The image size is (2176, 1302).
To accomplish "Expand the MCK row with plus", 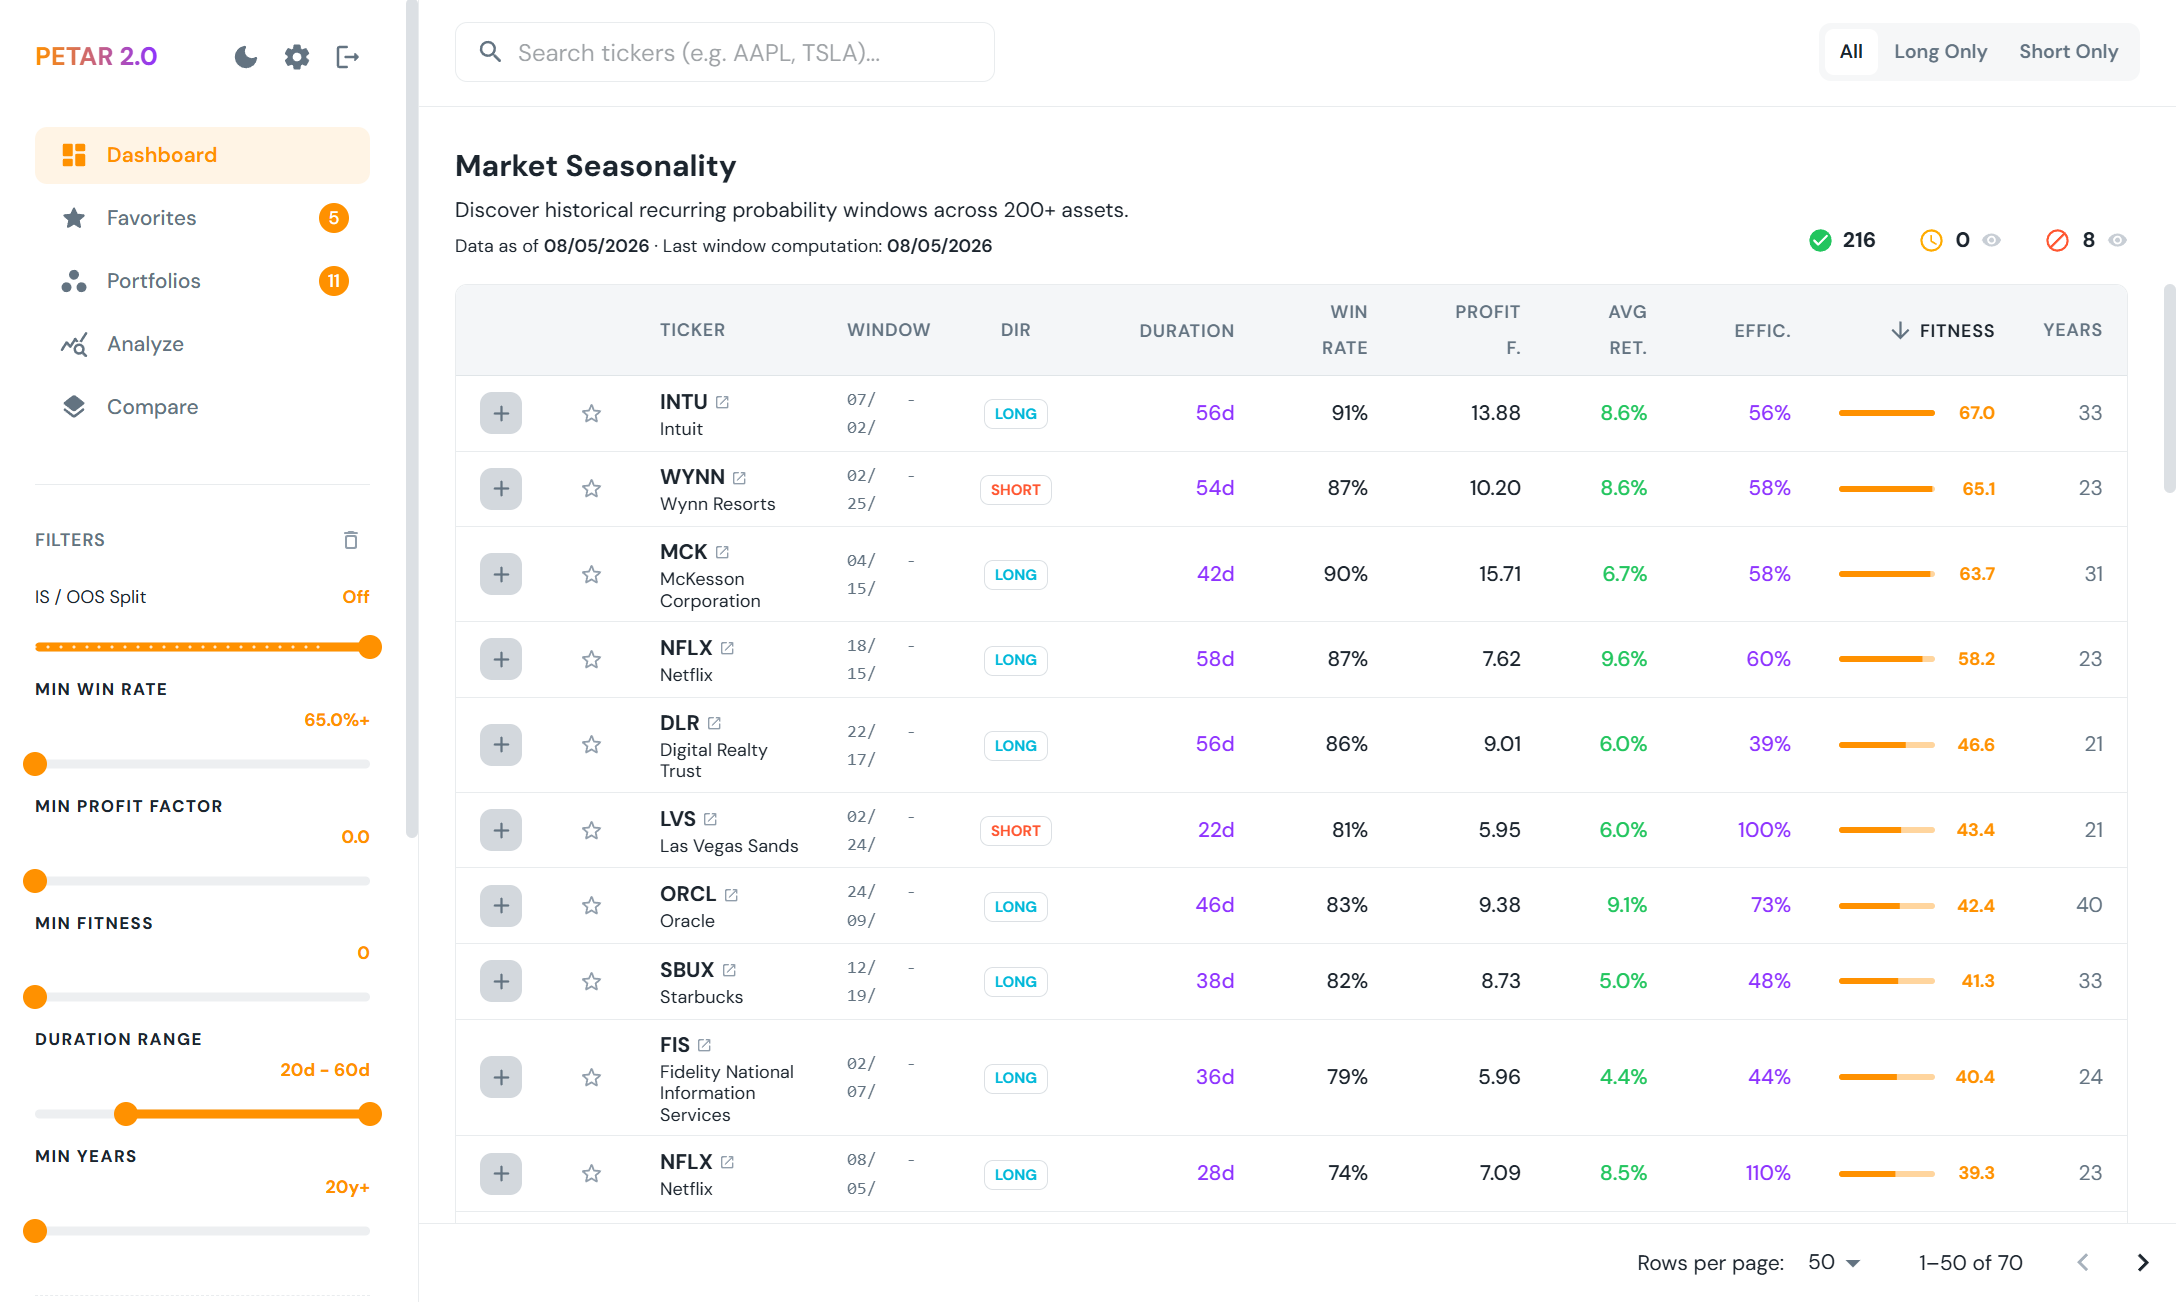I will (501, 574).
